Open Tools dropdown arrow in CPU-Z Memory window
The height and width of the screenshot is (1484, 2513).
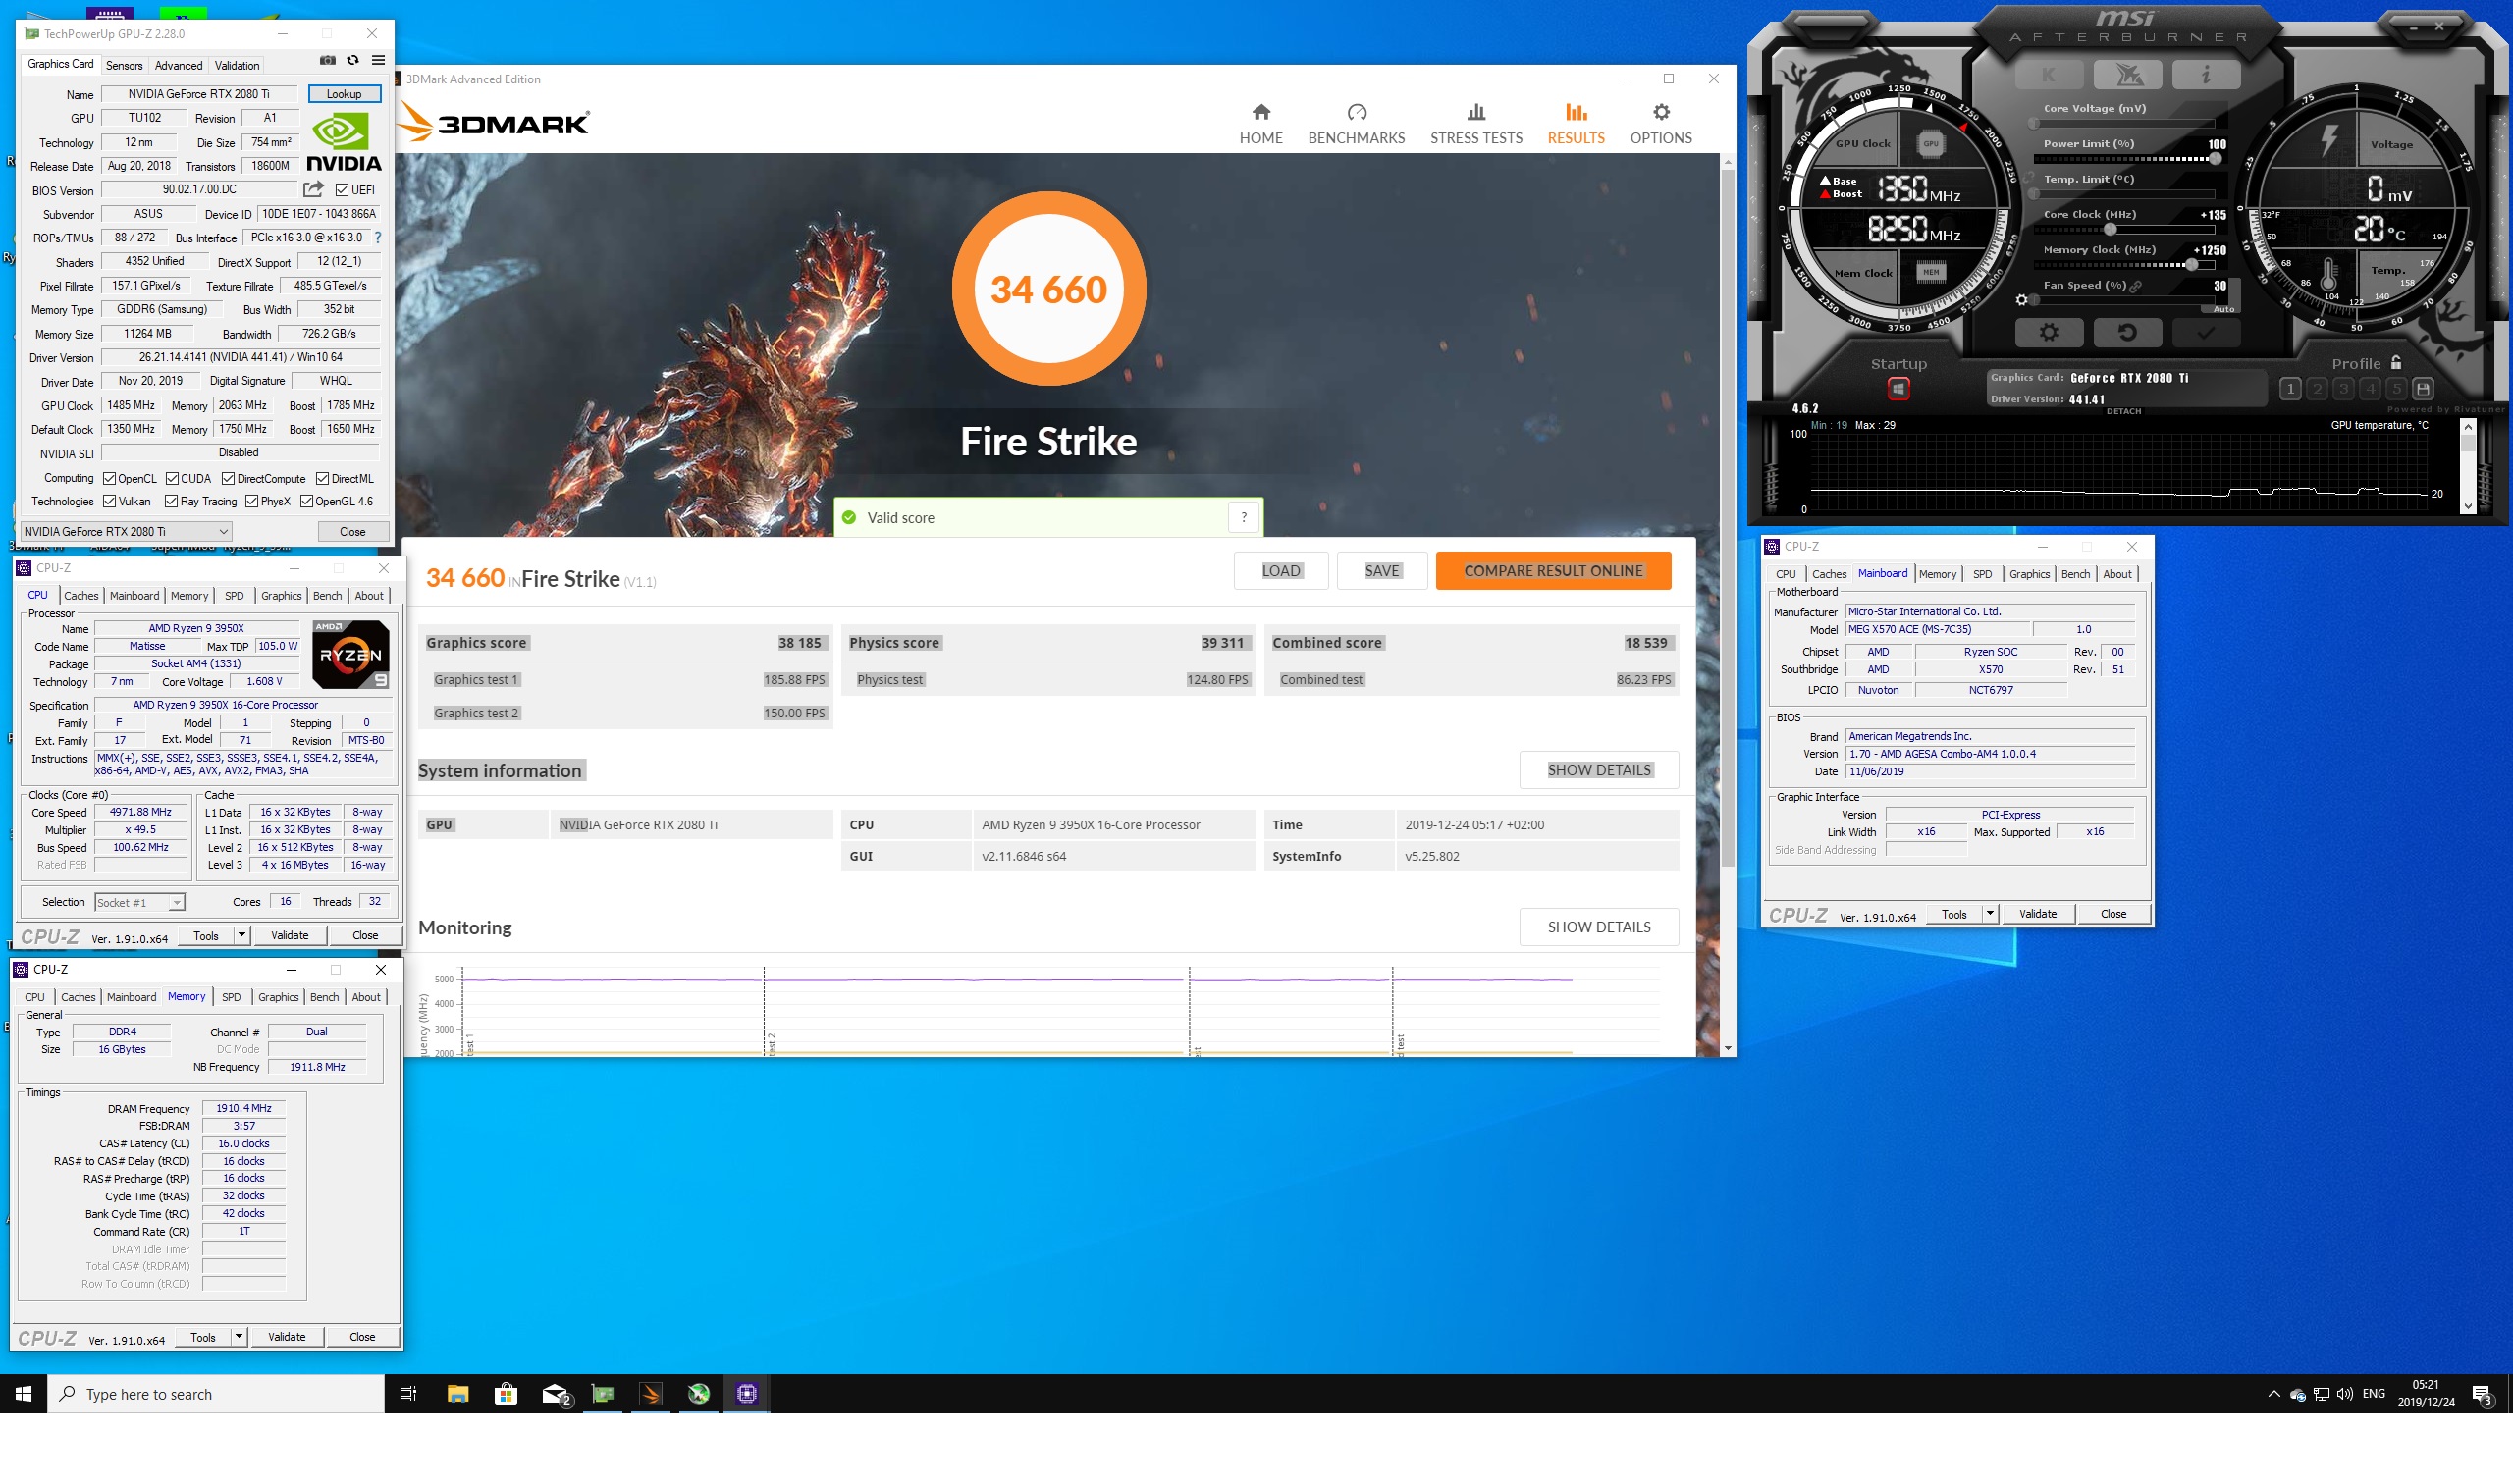click(x=238, y=1337)
